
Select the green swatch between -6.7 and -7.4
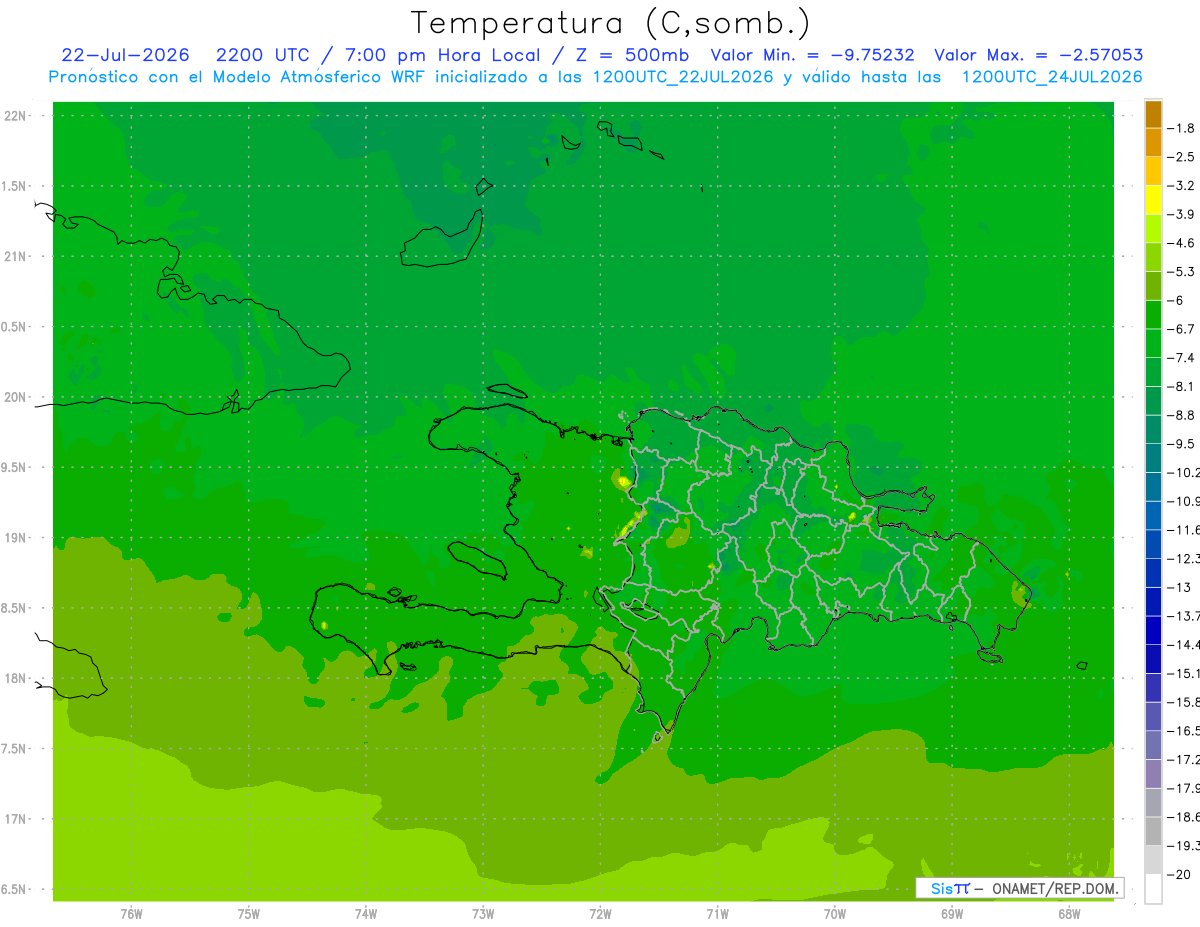(x=1153, y=343)
